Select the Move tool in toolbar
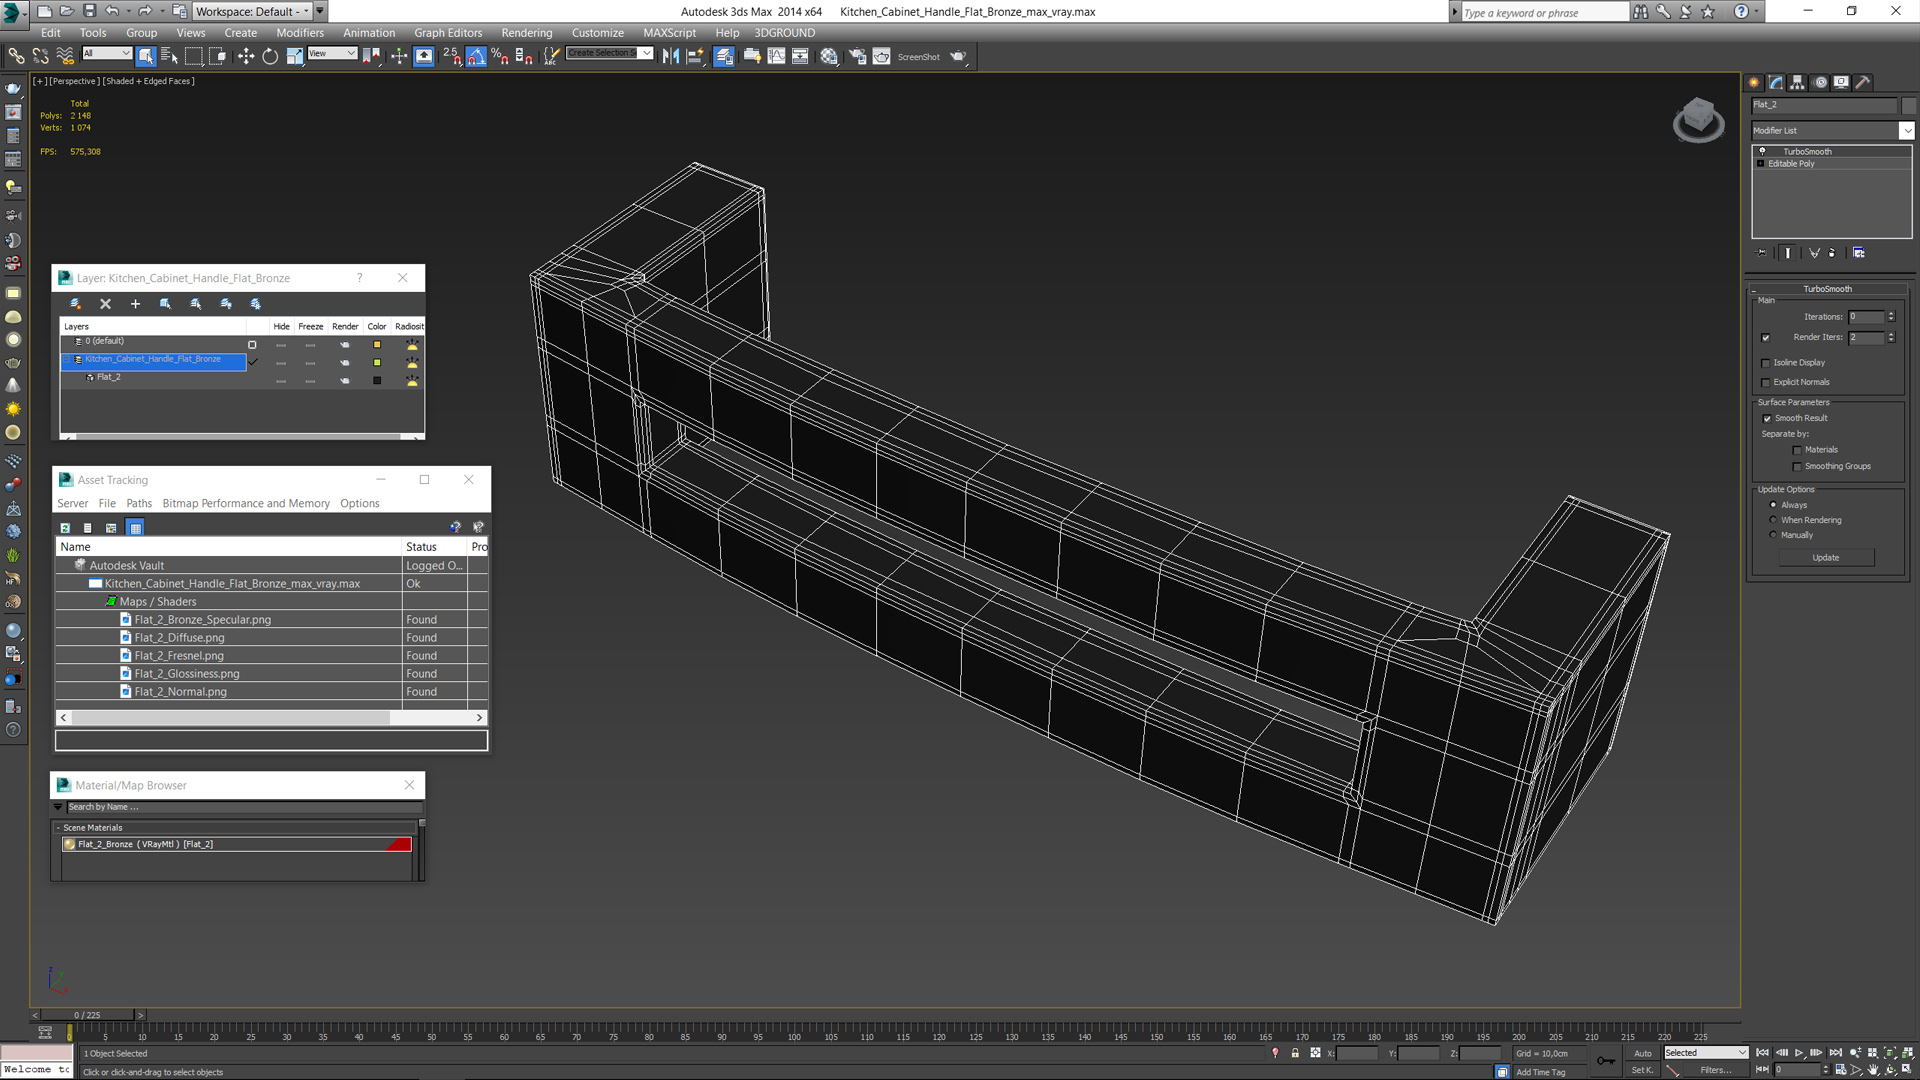Viewport: 1920px width, 1080px height. (246, 57)
